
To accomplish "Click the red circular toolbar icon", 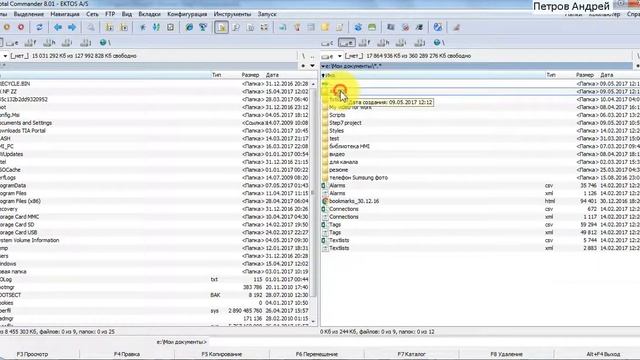I will tap(21, 27).
